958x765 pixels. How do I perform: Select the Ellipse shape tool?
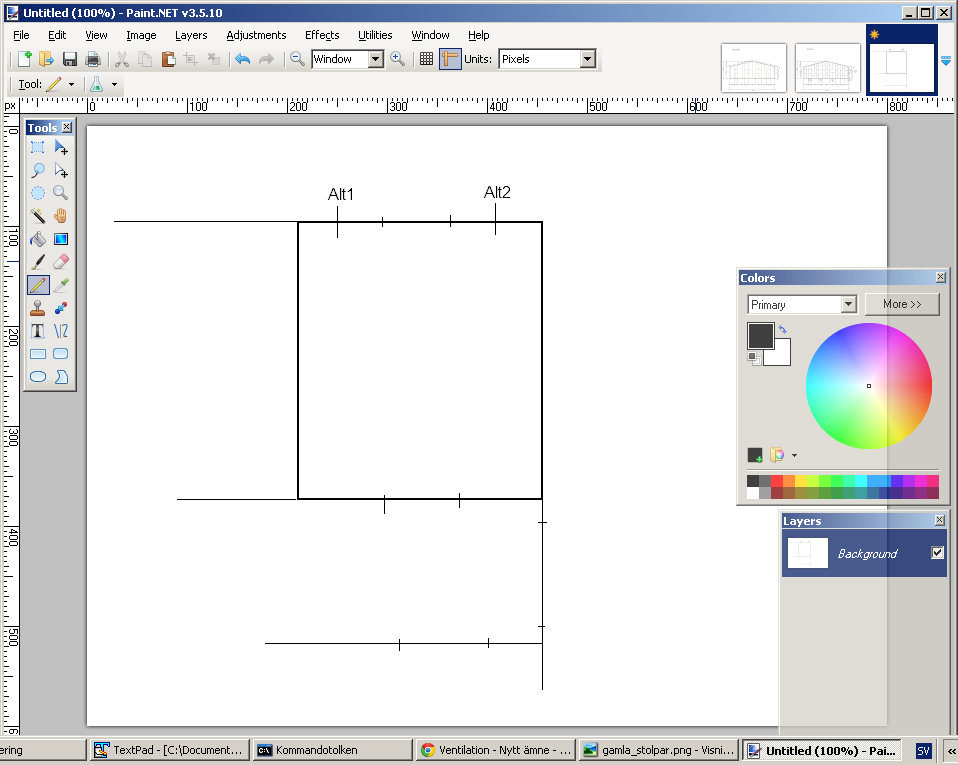[38, 376]
